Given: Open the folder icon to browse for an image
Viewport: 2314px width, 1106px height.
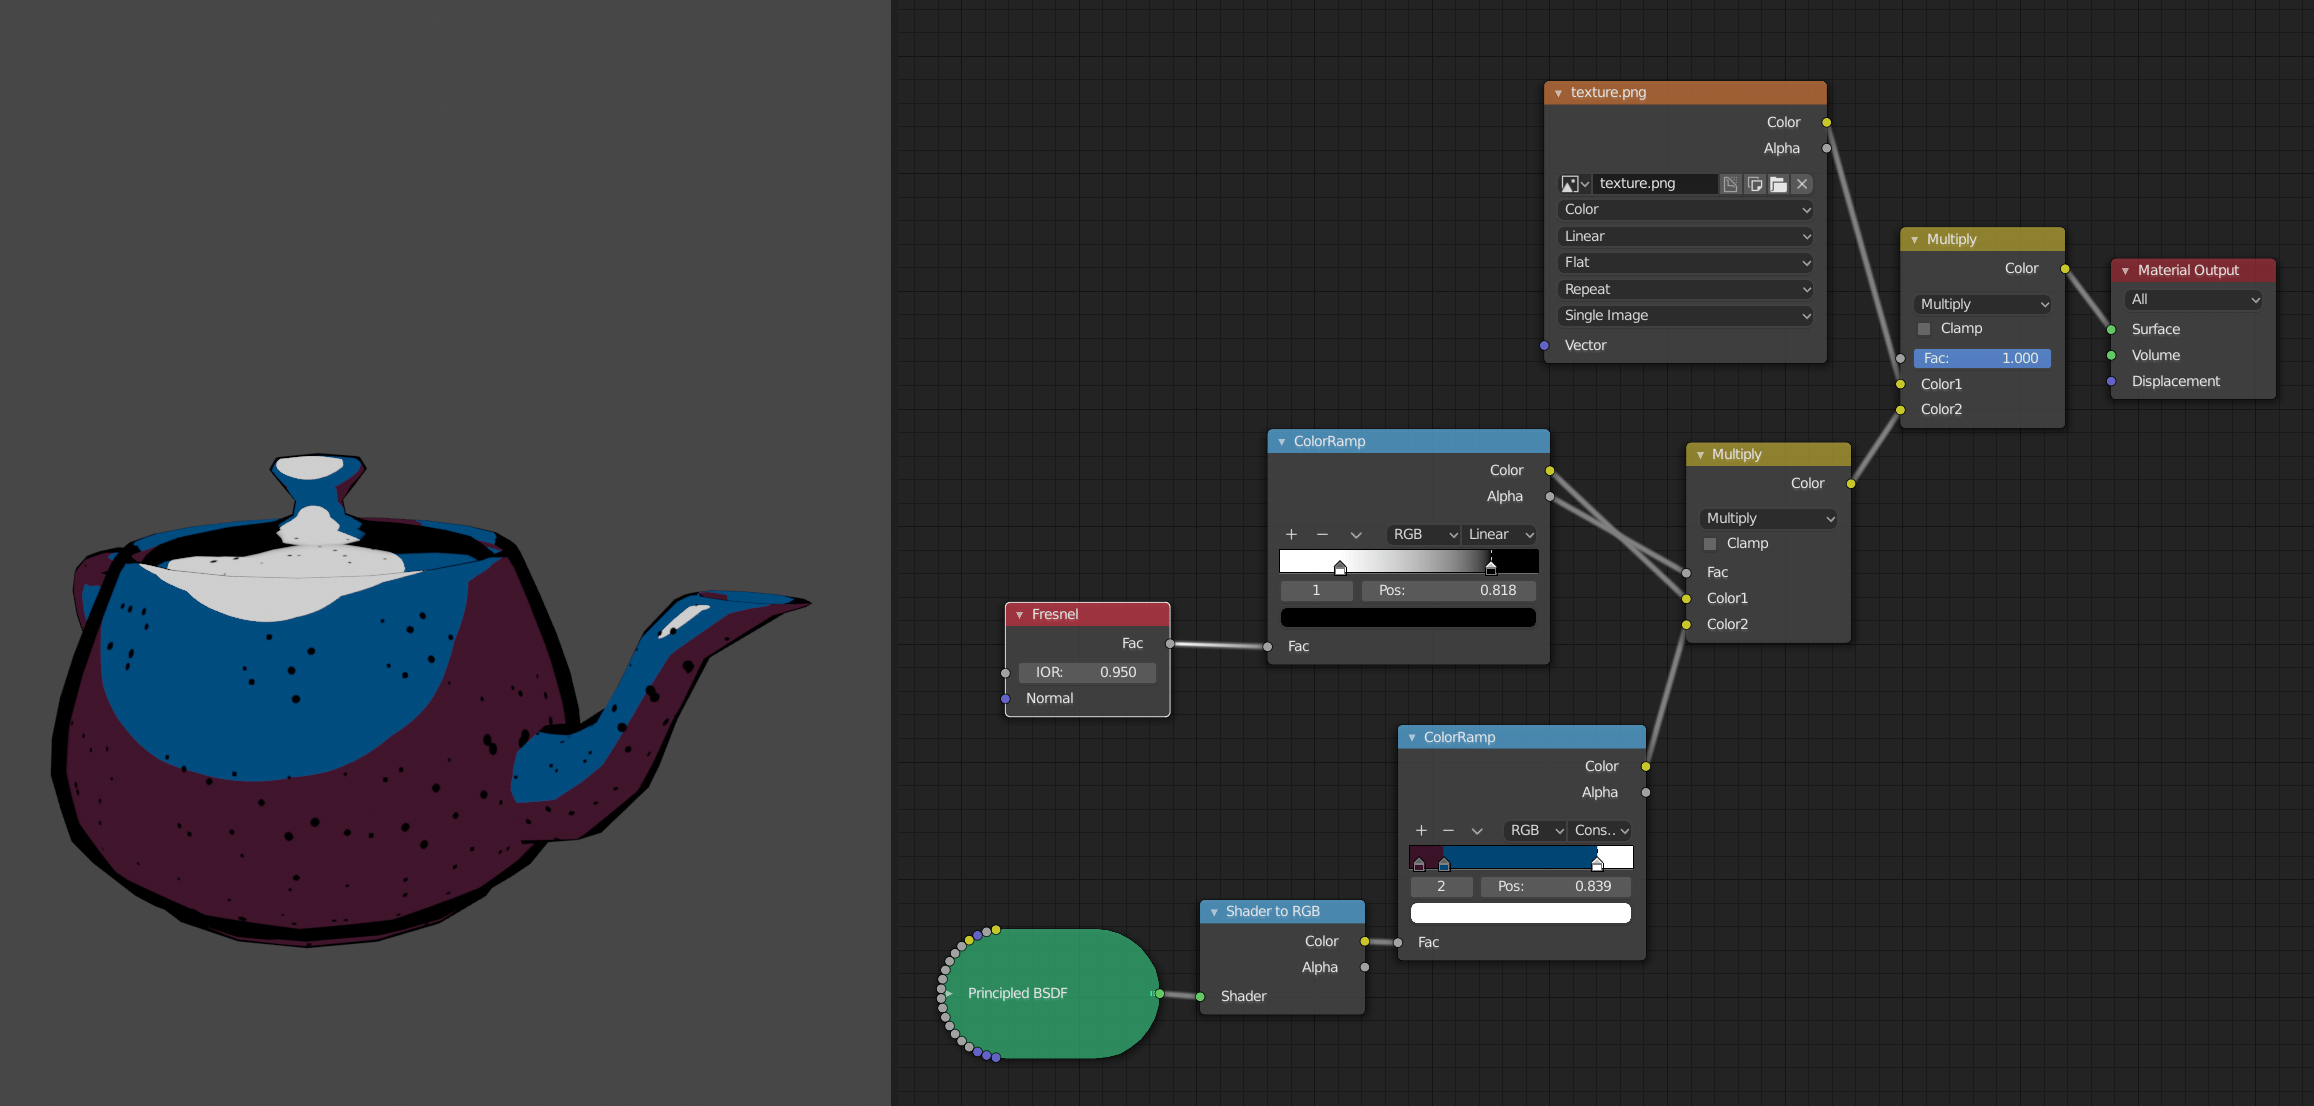Looking at the screenshot, I should coord(1779,184).
